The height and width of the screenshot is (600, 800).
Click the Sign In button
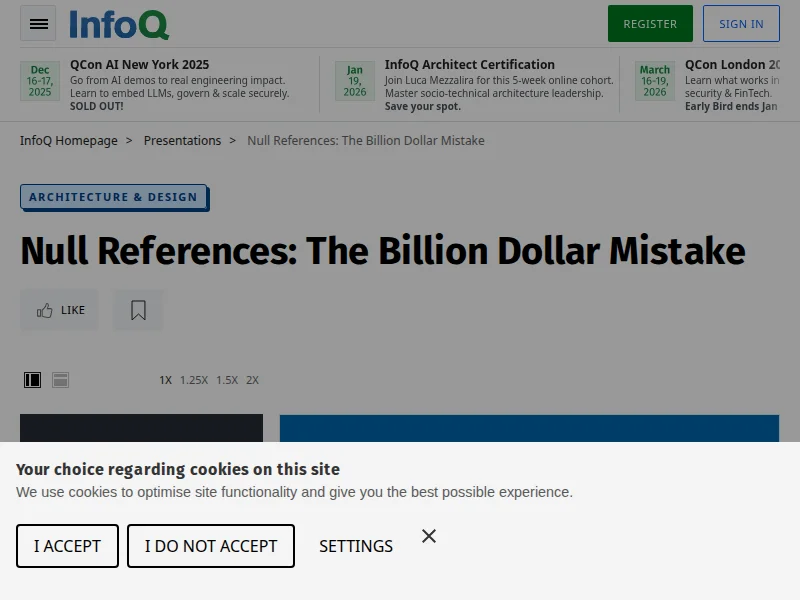(x=741, y=24)
